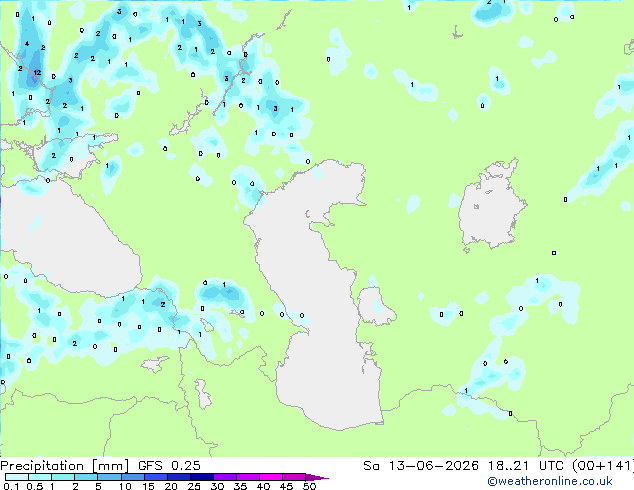This screenshot has width=634, height=490.
Task: Select the 40–45 mm magenta legend swatch
Action: [271, 477]
